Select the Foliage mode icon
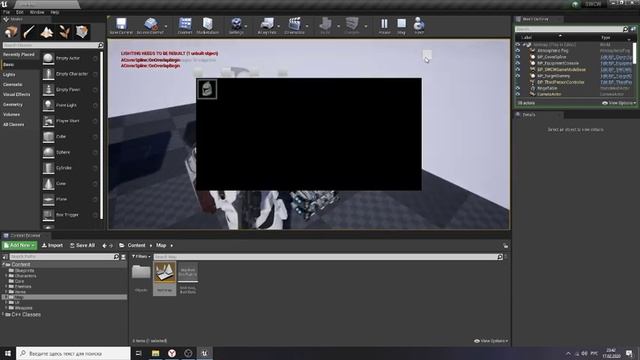The image size is (640, 360). pos(64,32)
